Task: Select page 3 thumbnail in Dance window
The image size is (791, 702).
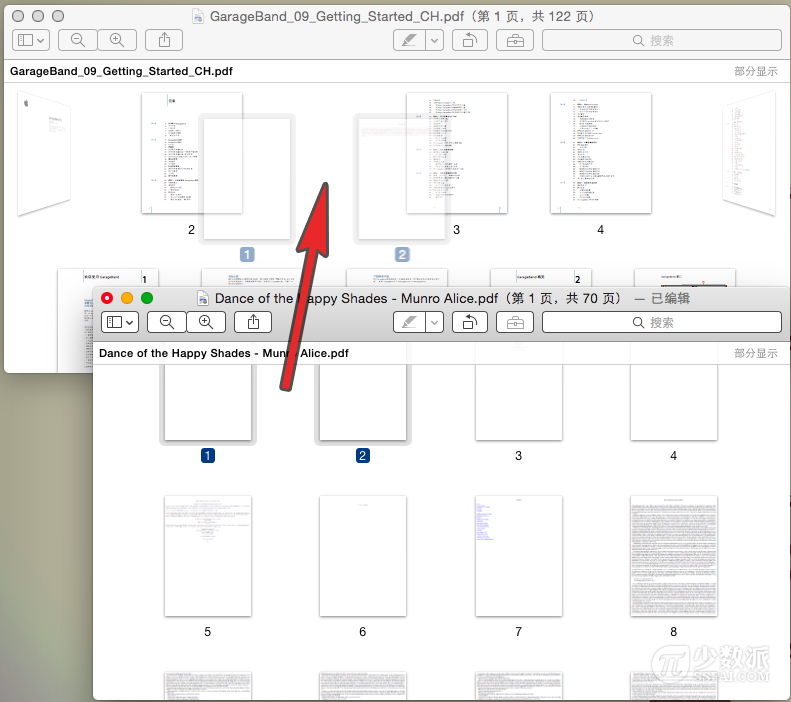Action: click(519, 402)
